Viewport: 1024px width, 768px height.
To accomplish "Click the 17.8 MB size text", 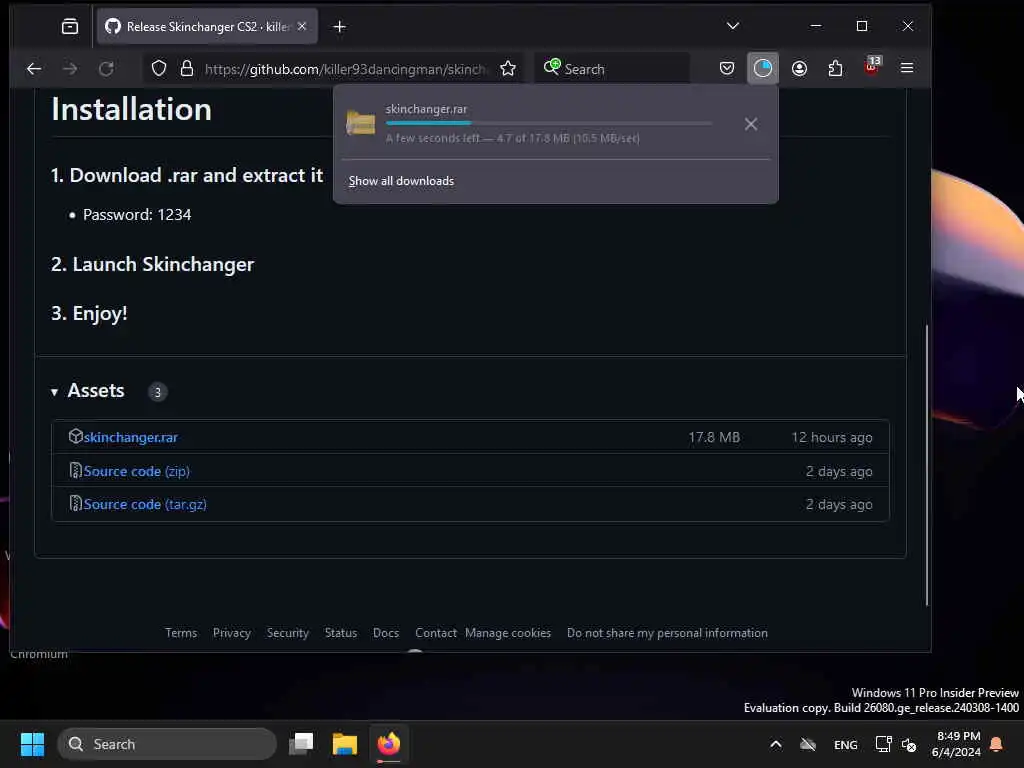I will (714, 438).
